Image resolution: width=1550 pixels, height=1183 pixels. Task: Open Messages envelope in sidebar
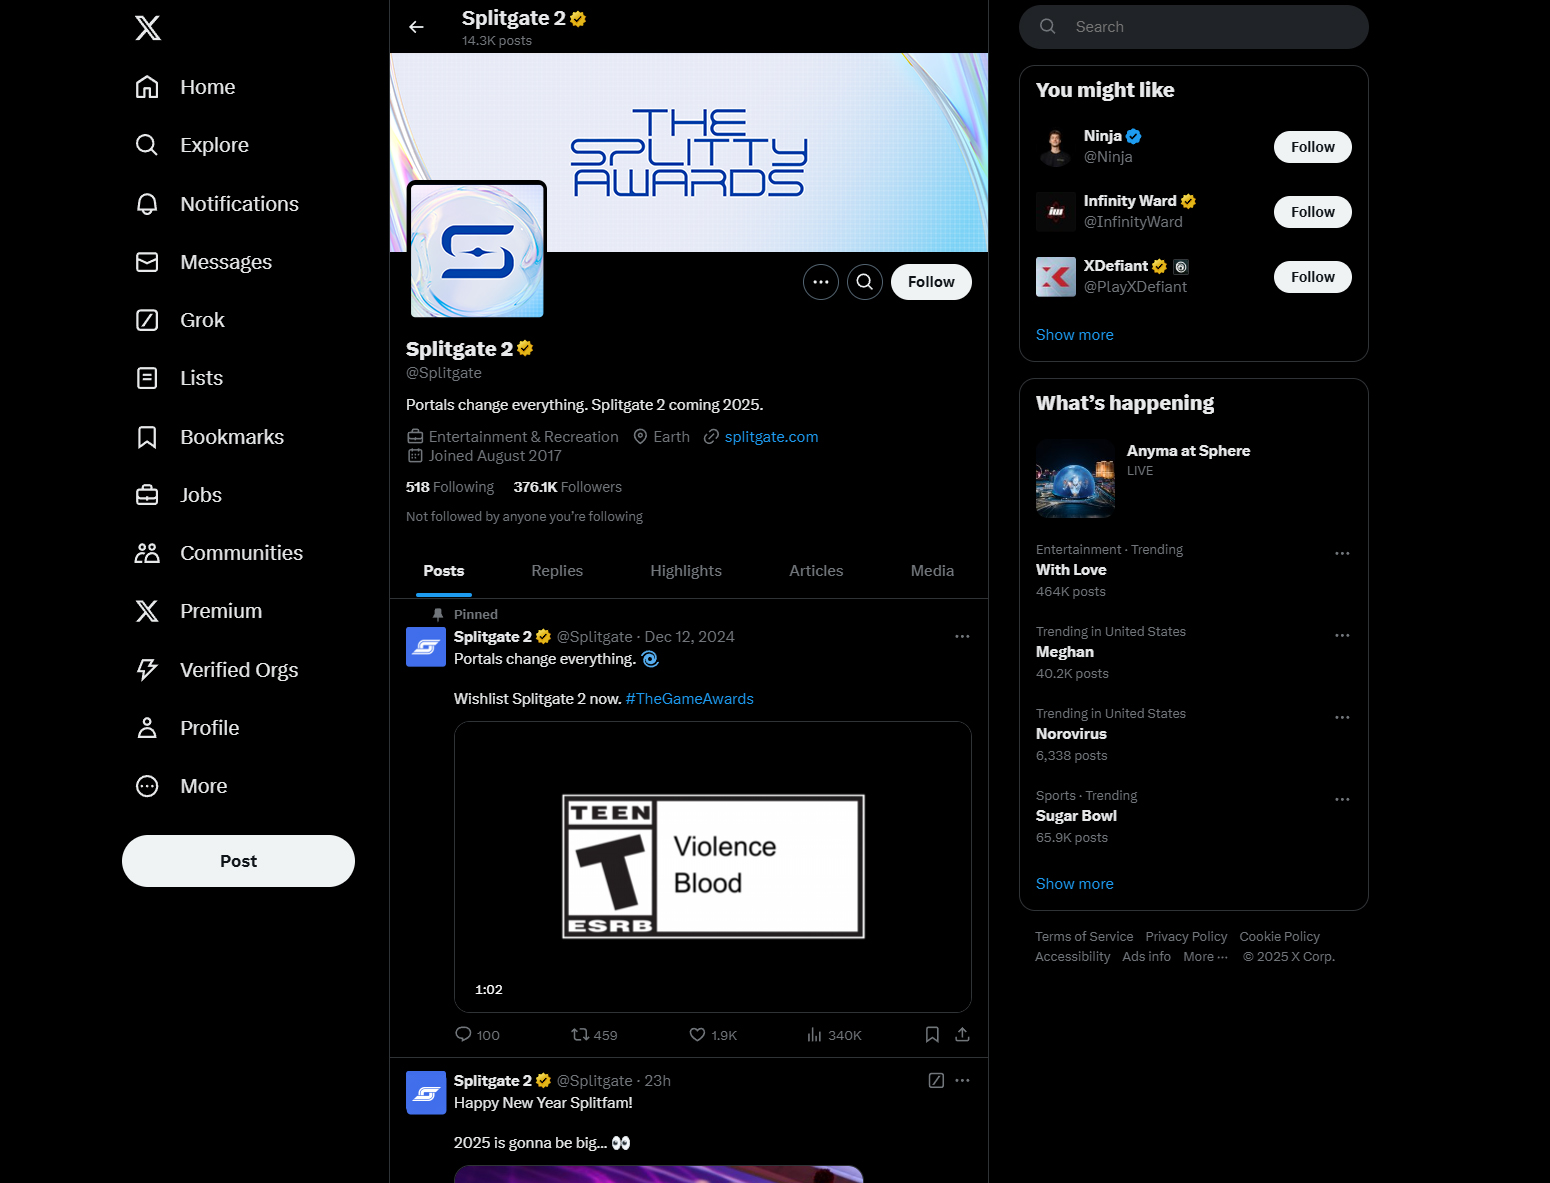tap(204, 262)
